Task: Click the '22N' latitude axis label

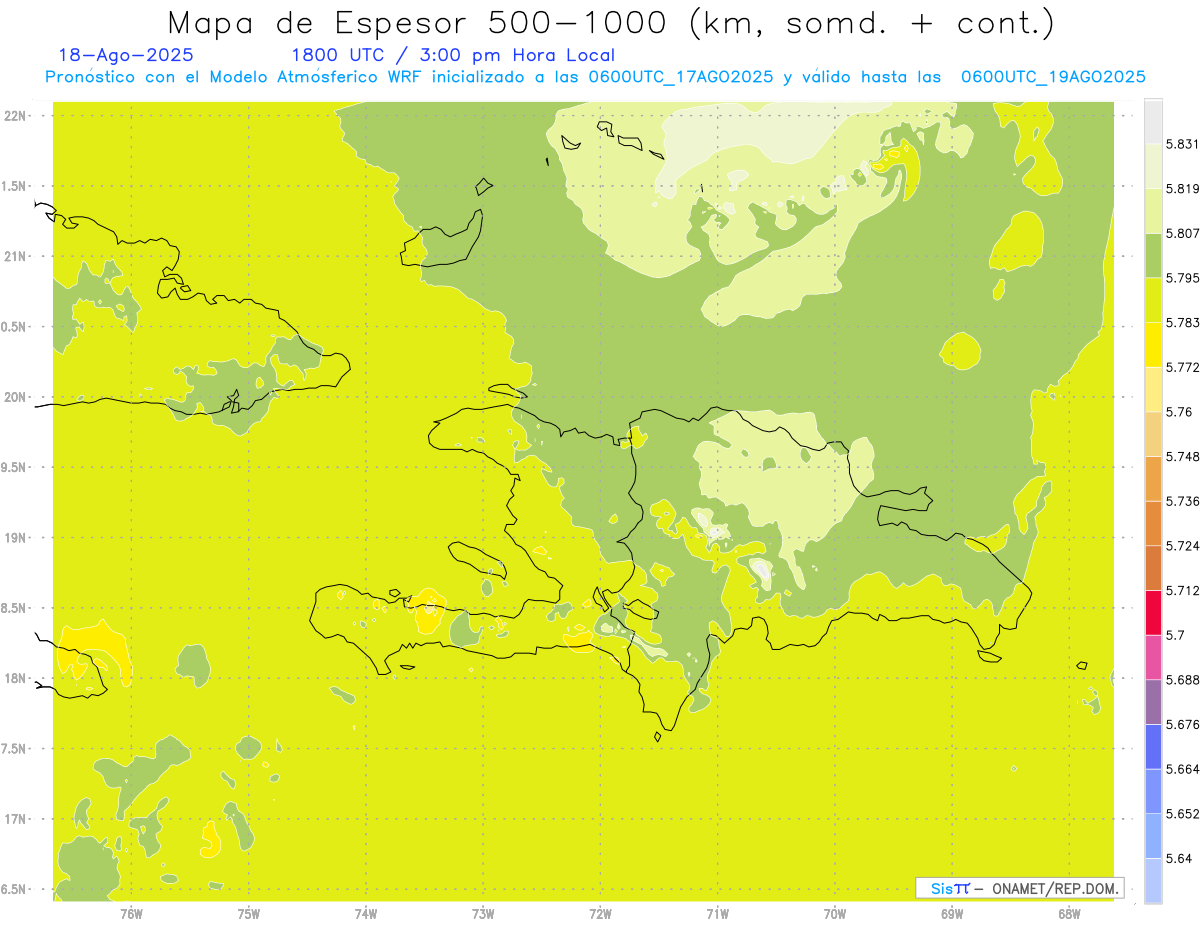Action: 14,115
